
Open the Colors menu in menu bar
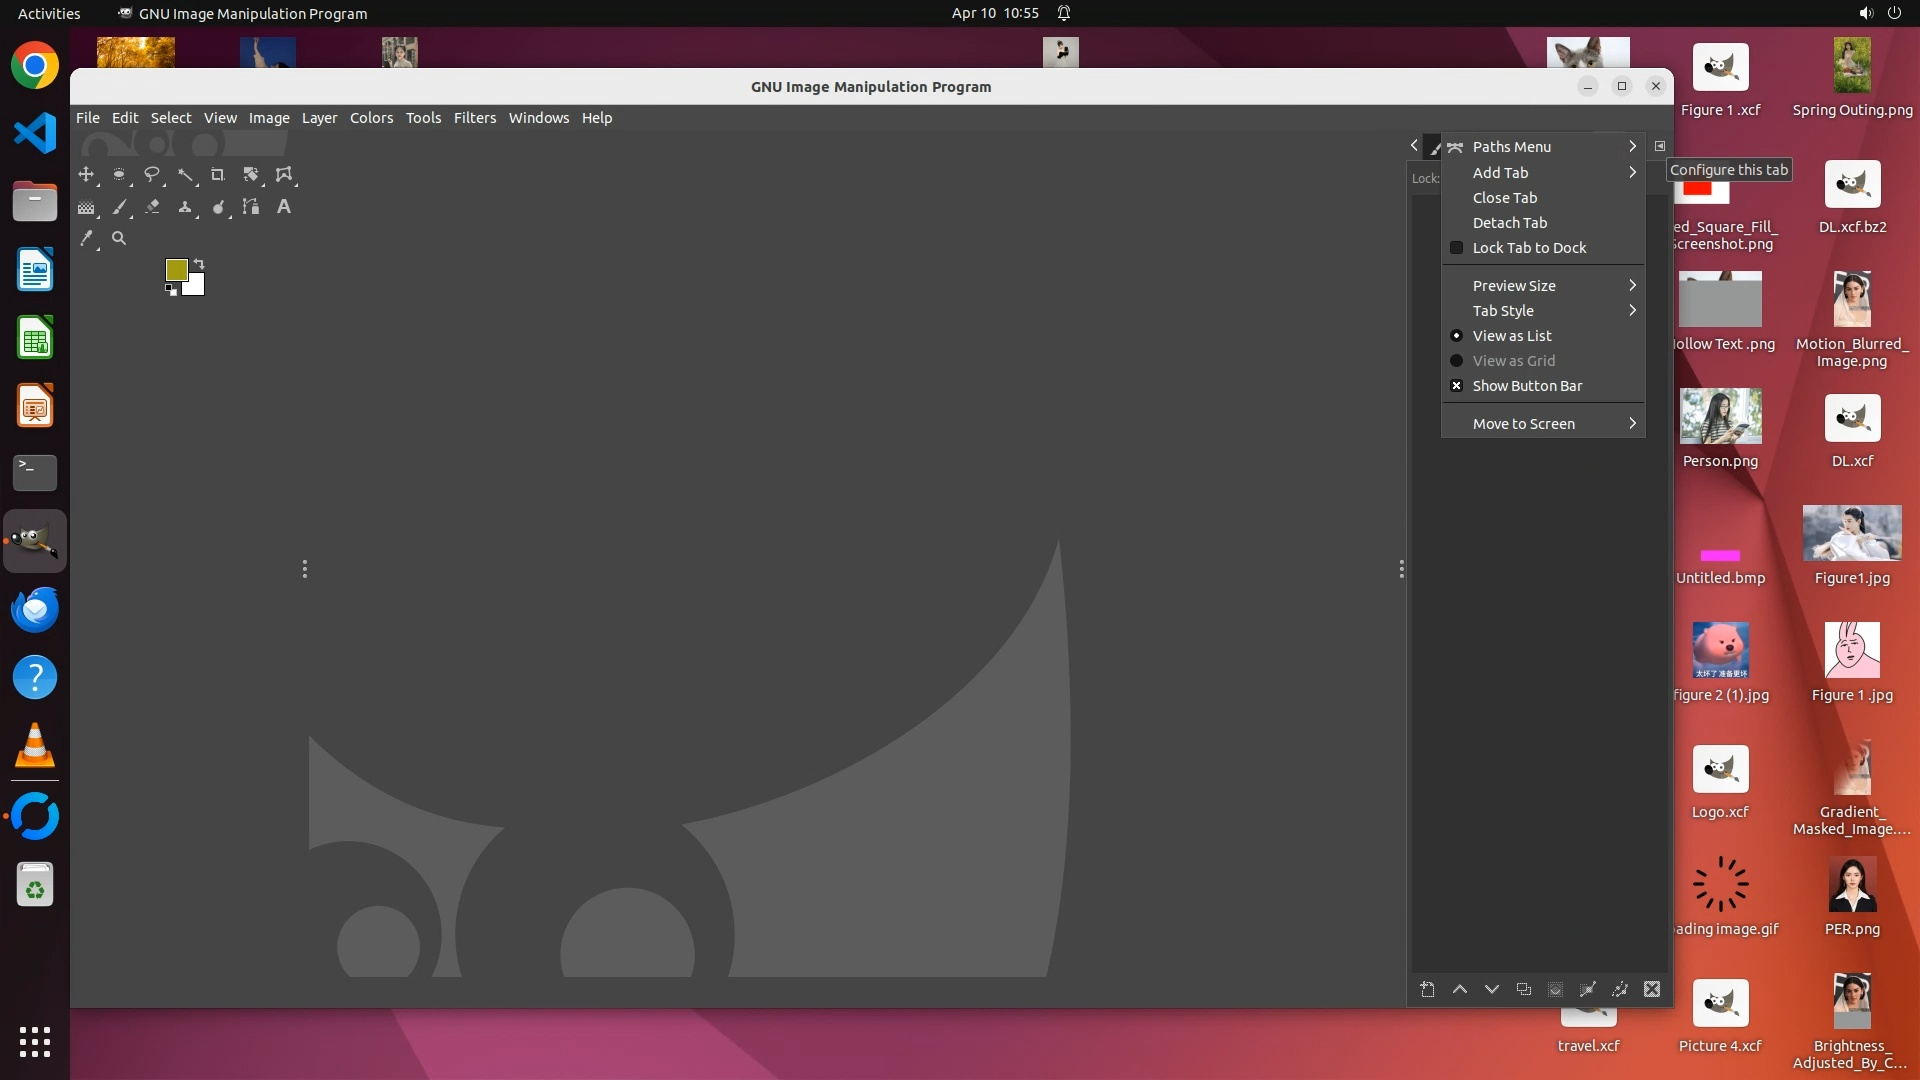(x=371, y=118)
